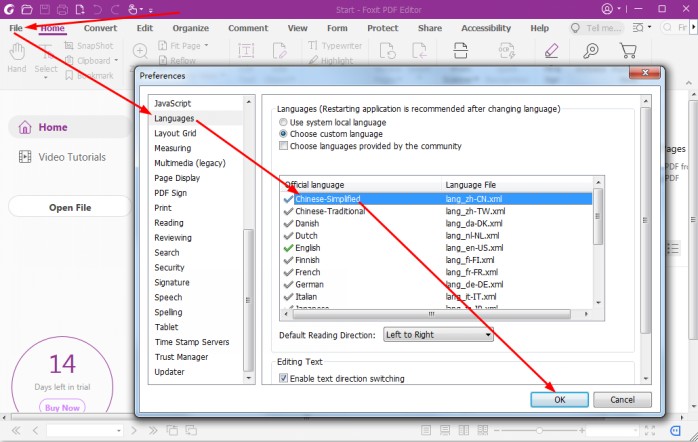The image size is (698, 442).
Task: Select Languages in preferences list
Action: tap(174, 118)
